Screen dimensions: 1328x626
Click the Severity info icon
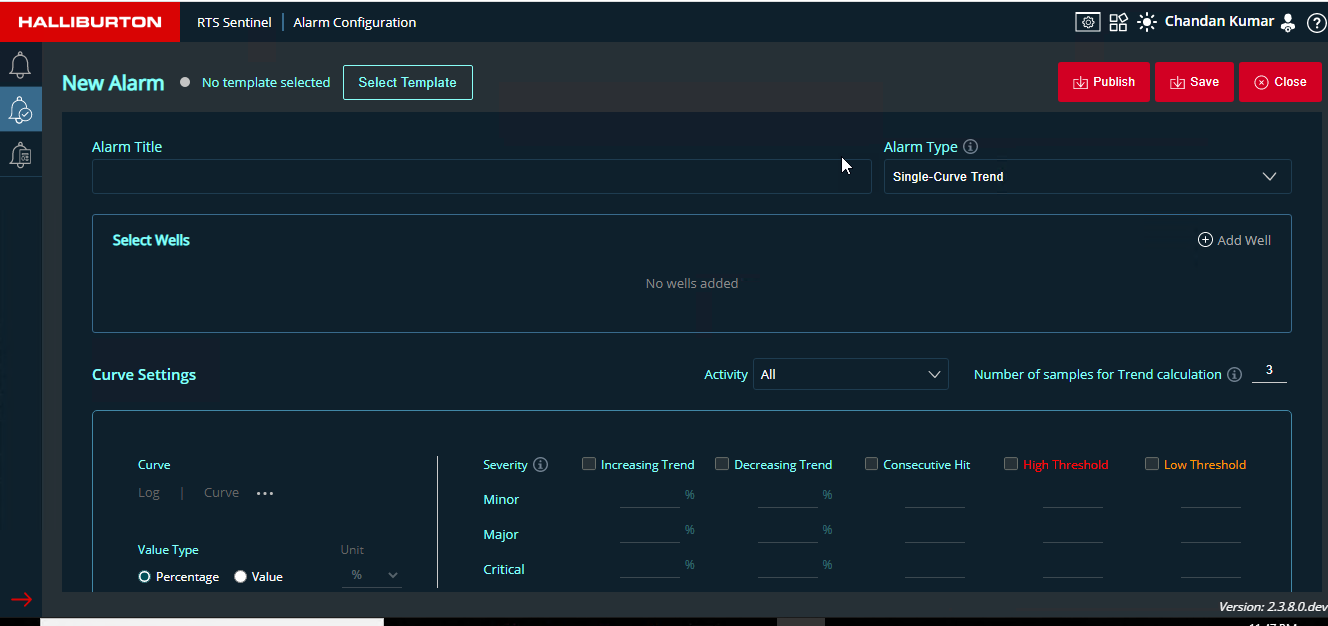click(541, 465)
